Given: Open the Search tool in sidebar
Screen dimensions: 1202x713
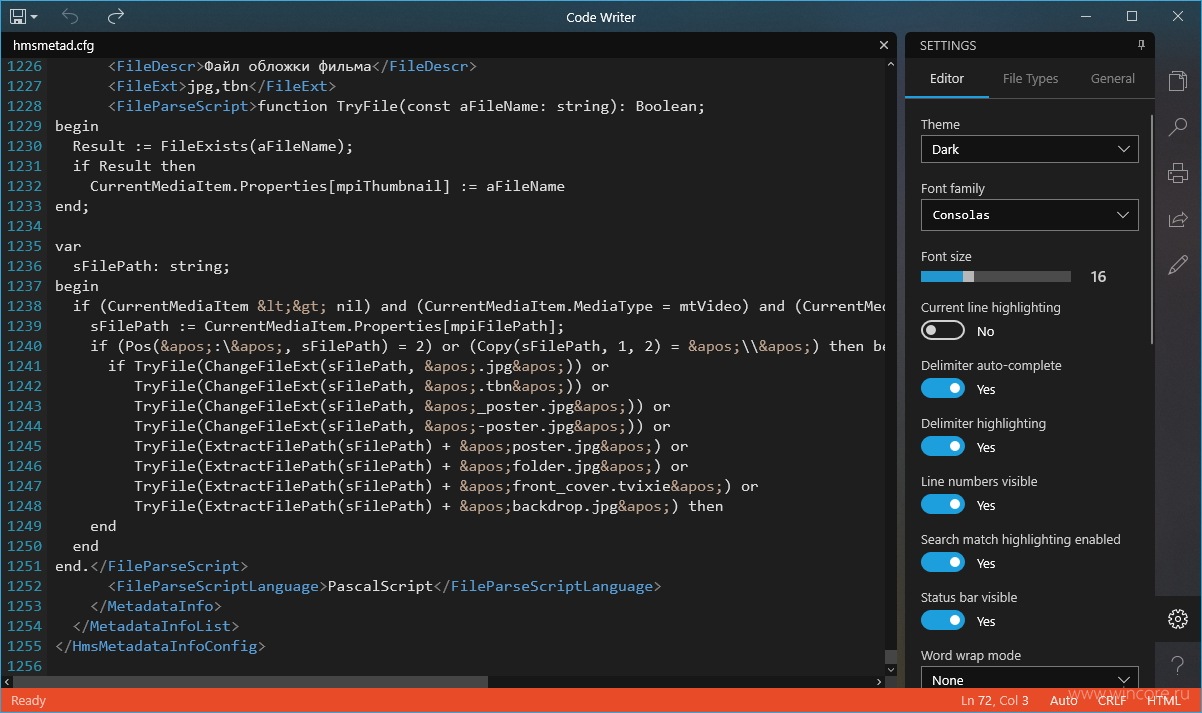Looking at the screenshot, I should click(1178, 127).
